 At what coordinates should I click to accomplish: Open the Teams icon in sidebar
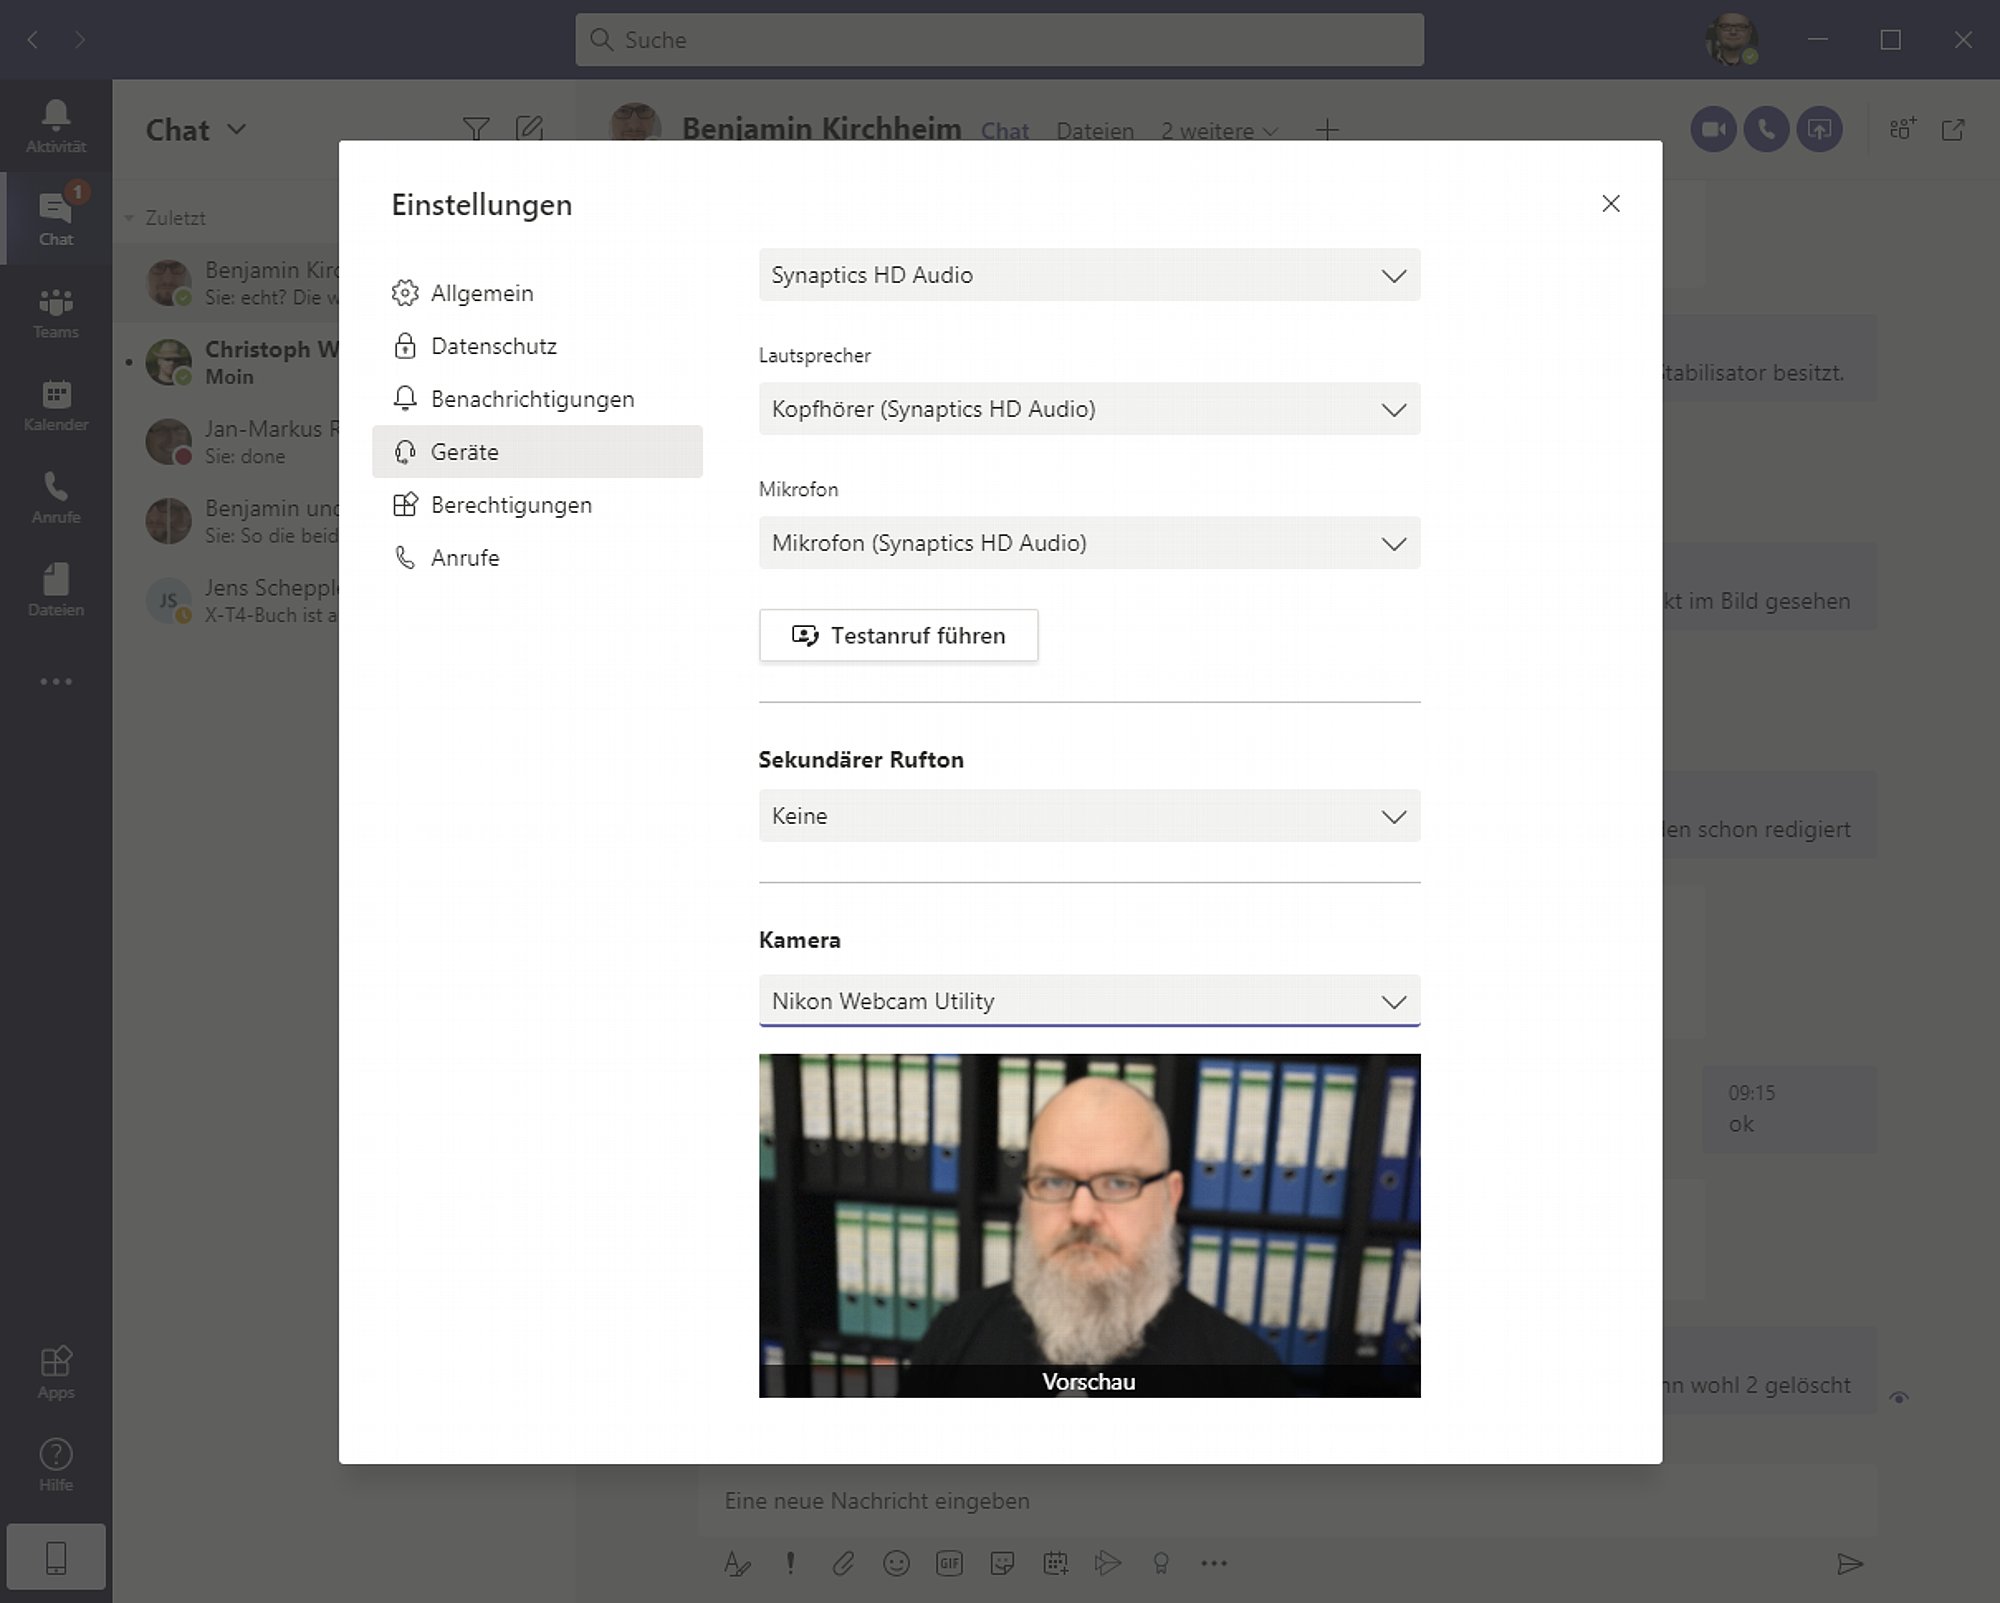click(x=56, y=312)
